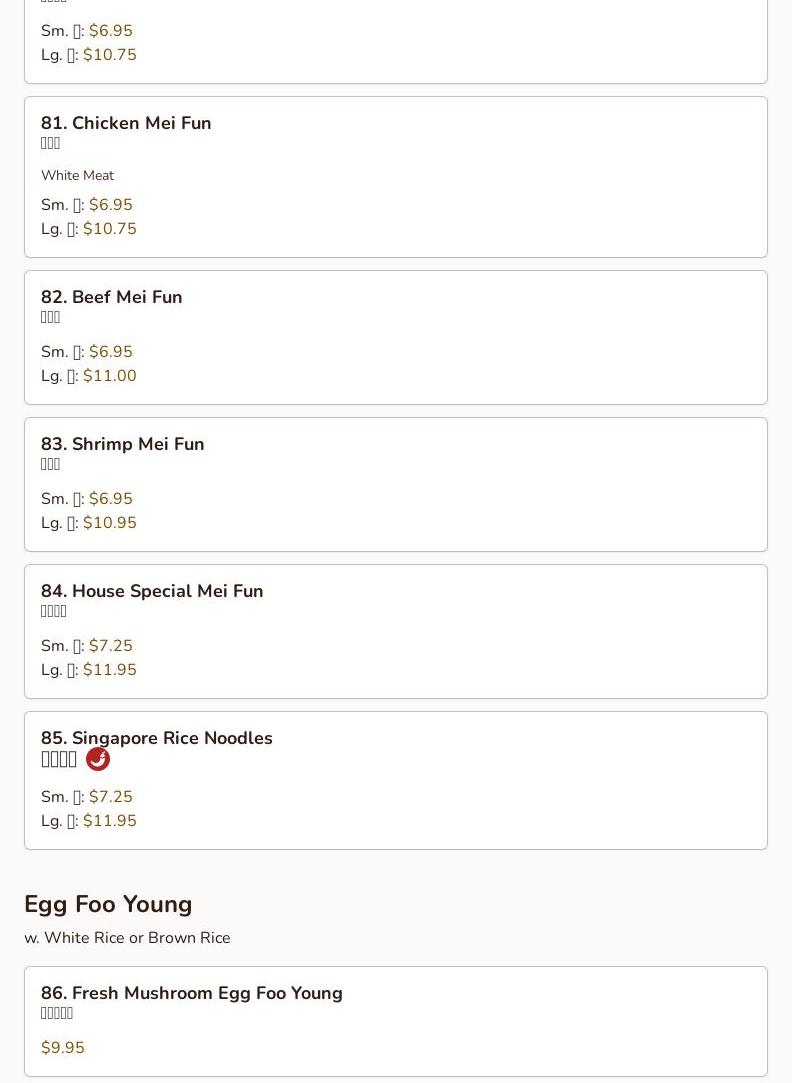Choose the large $10.75 Chicken Mei Fun price
Viewport: 792px width, 1083px height.
pyautogui.click(x=109, y=229)
